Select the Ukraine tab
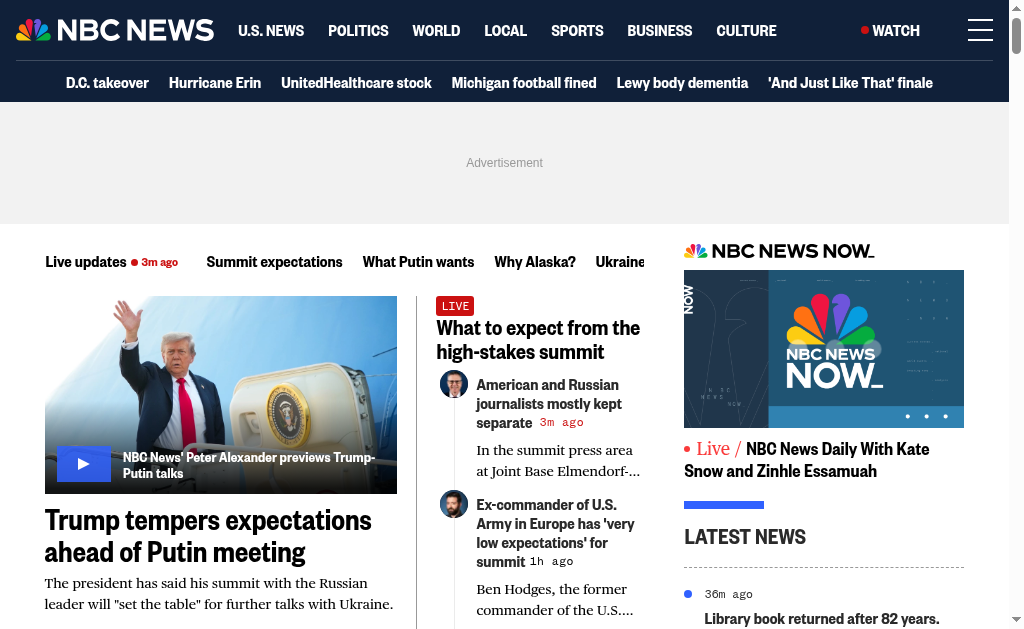The image size is (1024, 629). pos(620,262)
